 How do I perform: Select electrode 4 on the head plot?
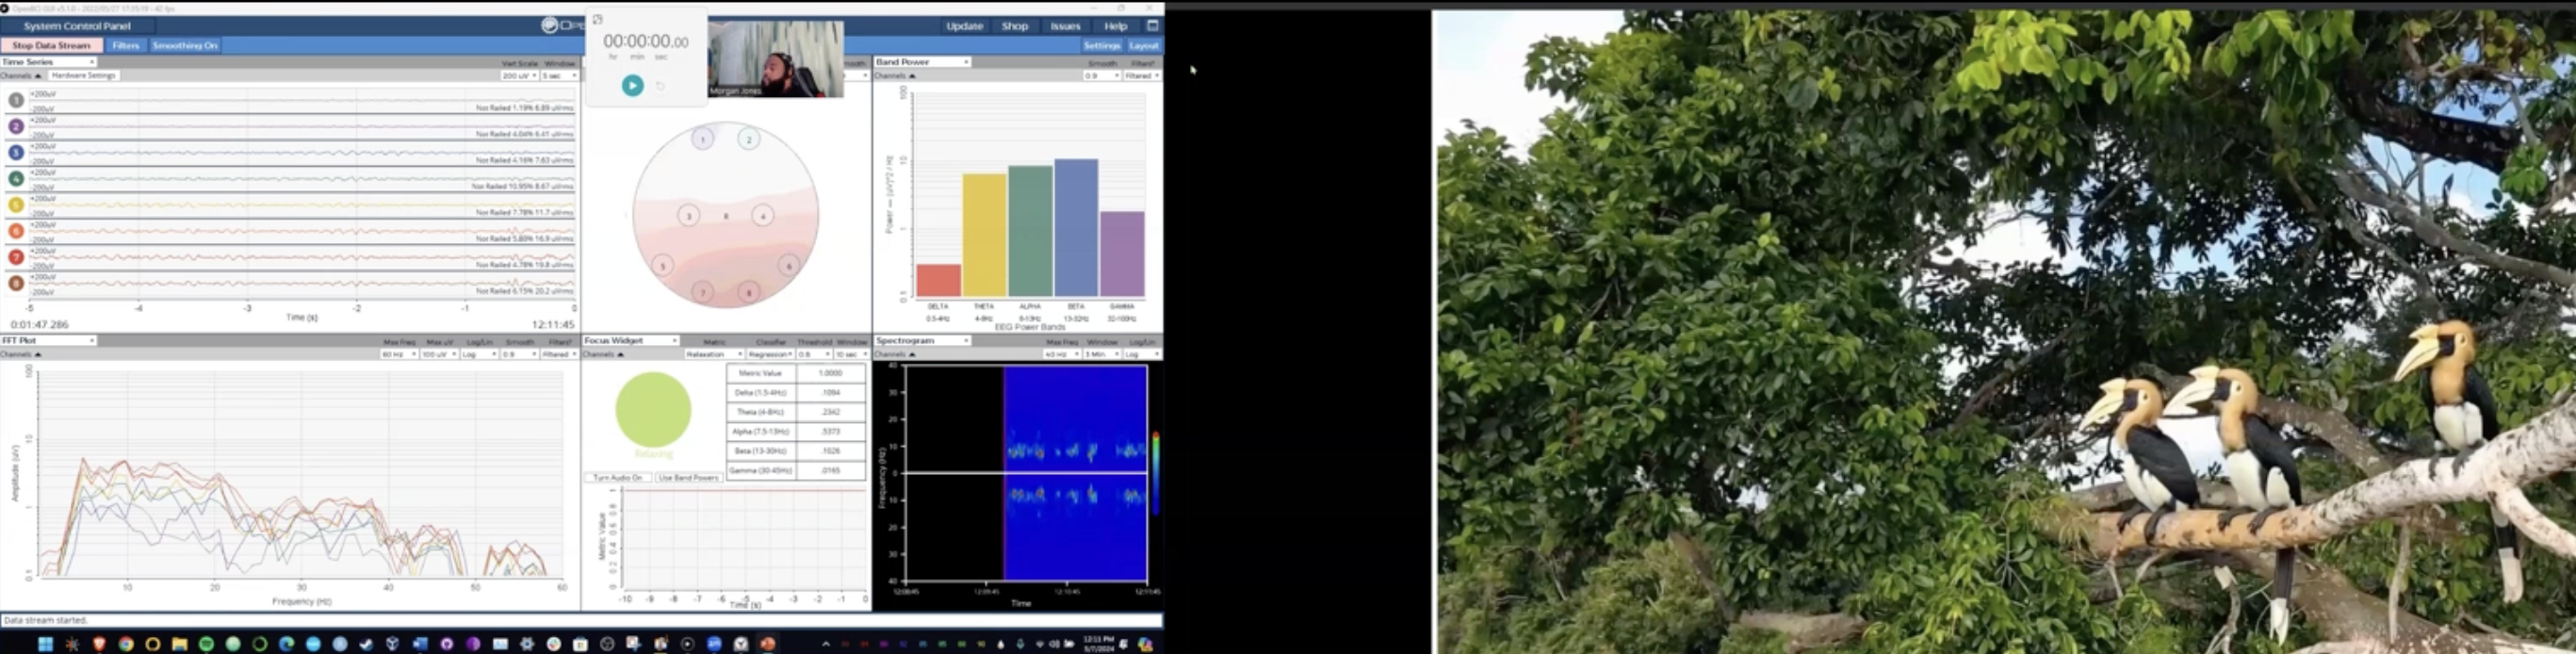pos(763,215)
